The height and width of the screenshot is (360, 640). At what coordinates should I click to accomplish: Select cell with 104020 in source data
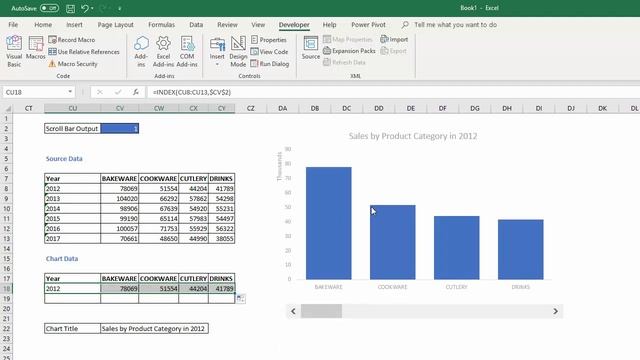click(120, 199)
